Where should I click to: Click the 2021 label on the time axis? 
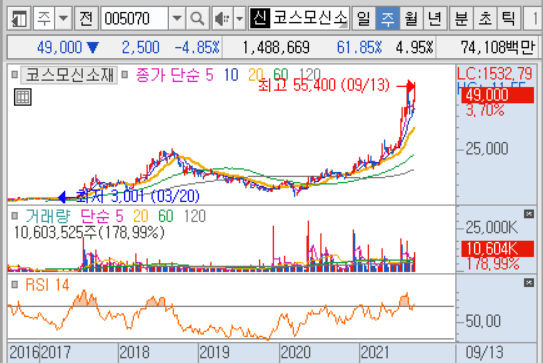[x=375, y=353]
